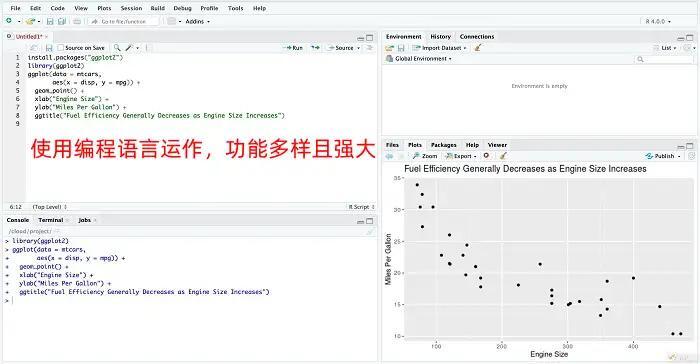Open the Tools menu
This screenshot has width=700, height=364.
235,8
